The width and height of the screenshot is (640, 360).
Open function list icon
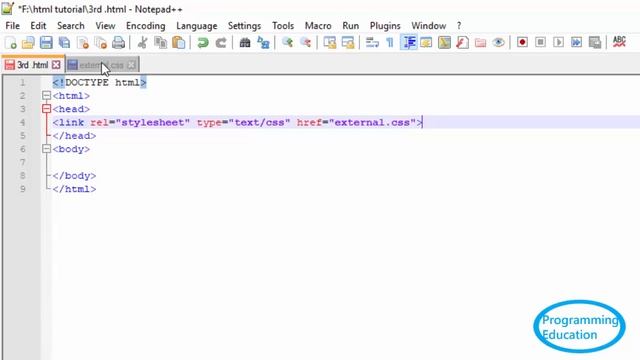(x=462, y=42)
